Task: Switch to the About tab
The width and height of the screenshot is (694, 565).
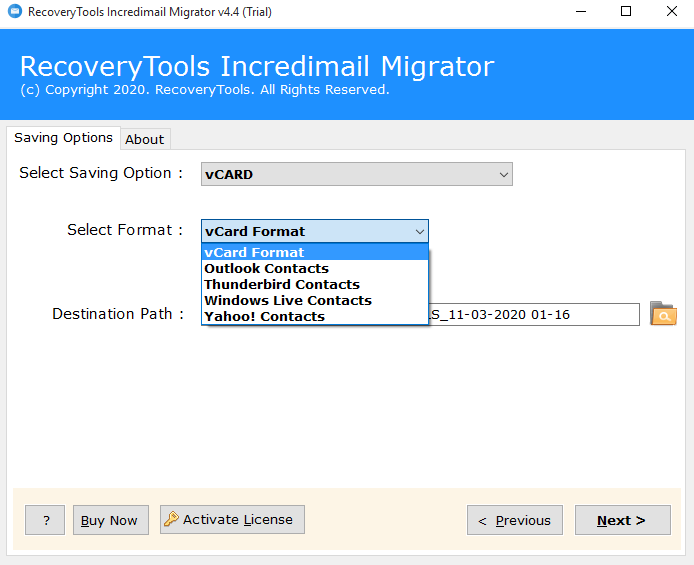Action: 145,139
